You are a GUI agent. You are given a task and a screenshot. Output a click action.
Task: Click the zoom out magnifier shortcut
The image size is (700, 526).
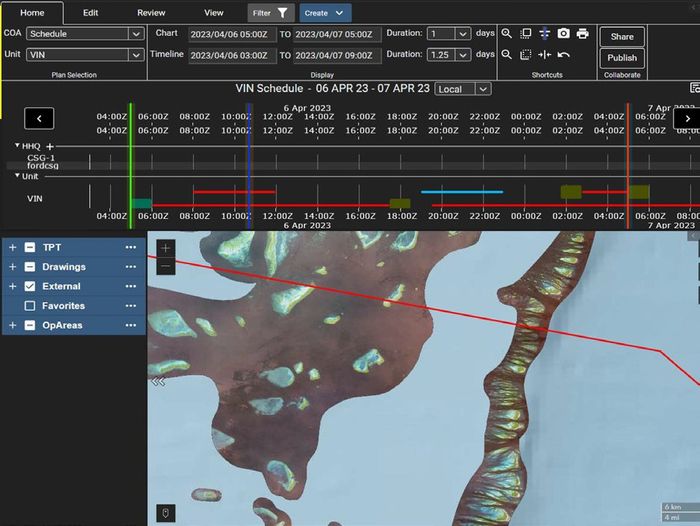pos(507,55)
